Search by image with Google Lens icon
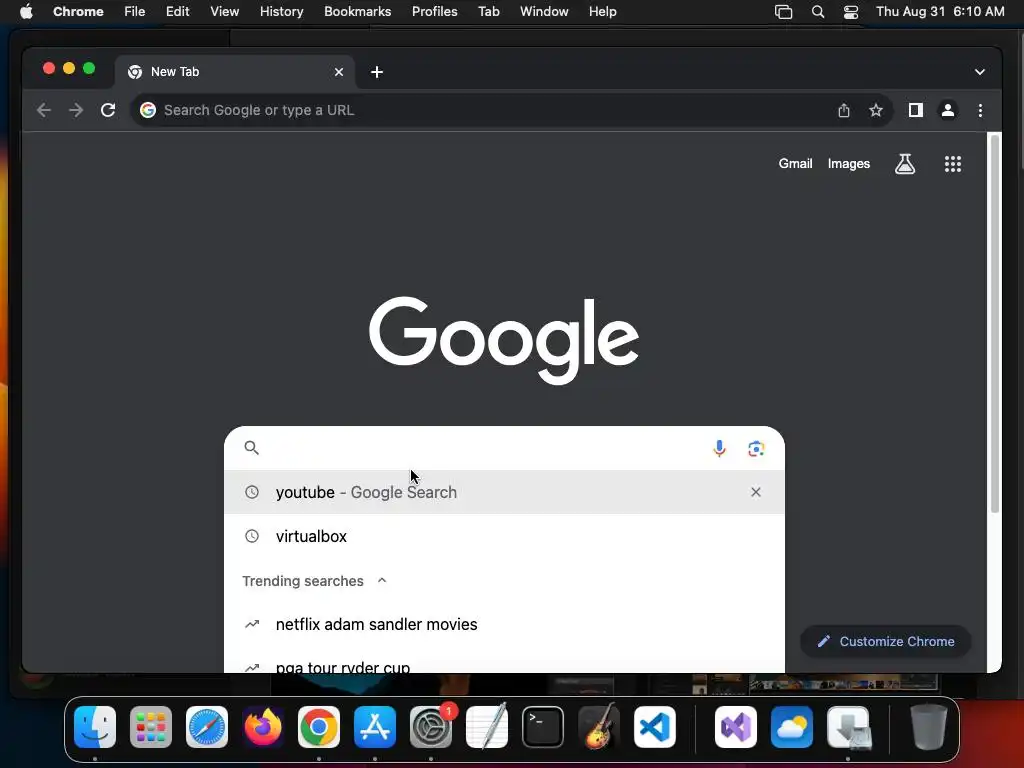The height and width of the screenshot is (768, 1024). [x=756, y=449]
